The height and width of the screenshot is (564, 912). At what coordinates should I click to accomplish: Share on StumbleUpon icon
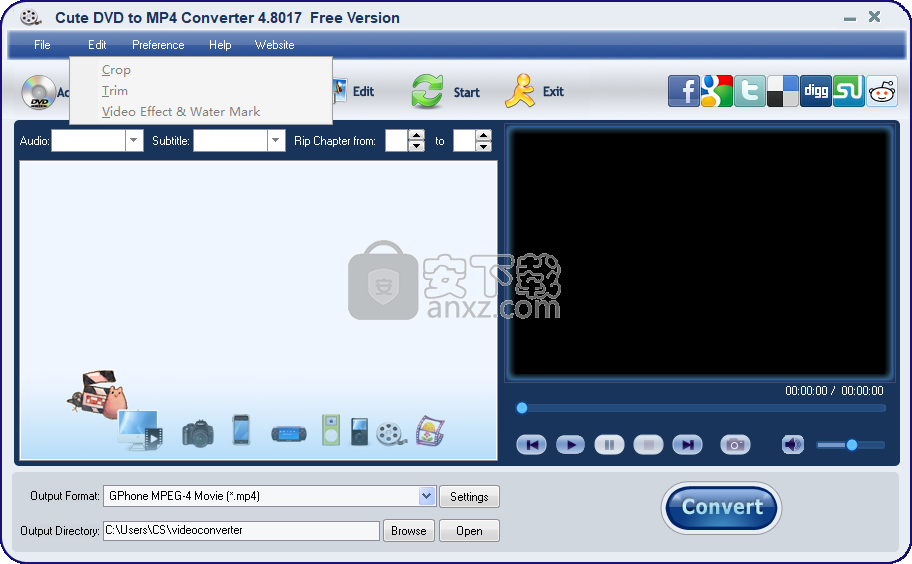click(x=849, y=91)
